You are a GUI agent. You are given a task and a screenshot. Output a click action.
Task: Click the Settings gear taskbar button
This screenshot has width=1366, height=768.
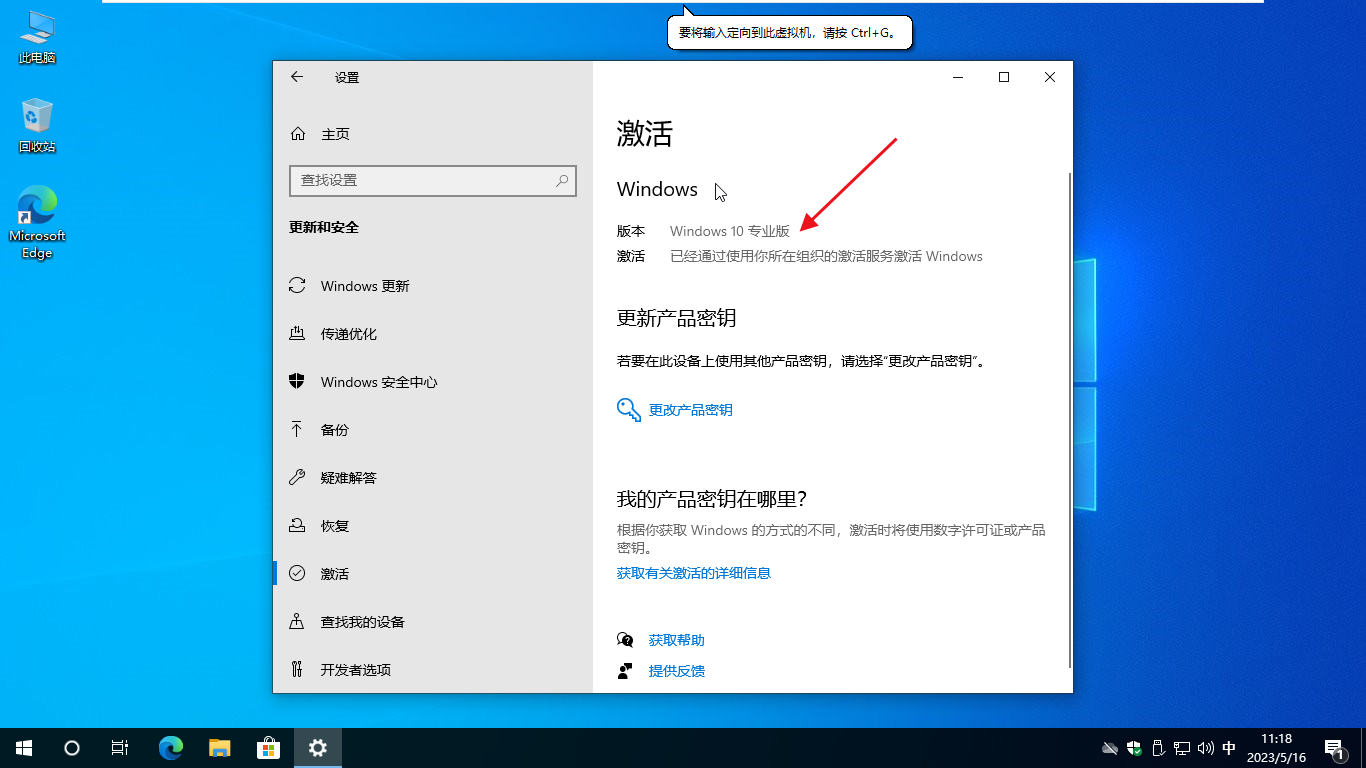tap(318, 748)
